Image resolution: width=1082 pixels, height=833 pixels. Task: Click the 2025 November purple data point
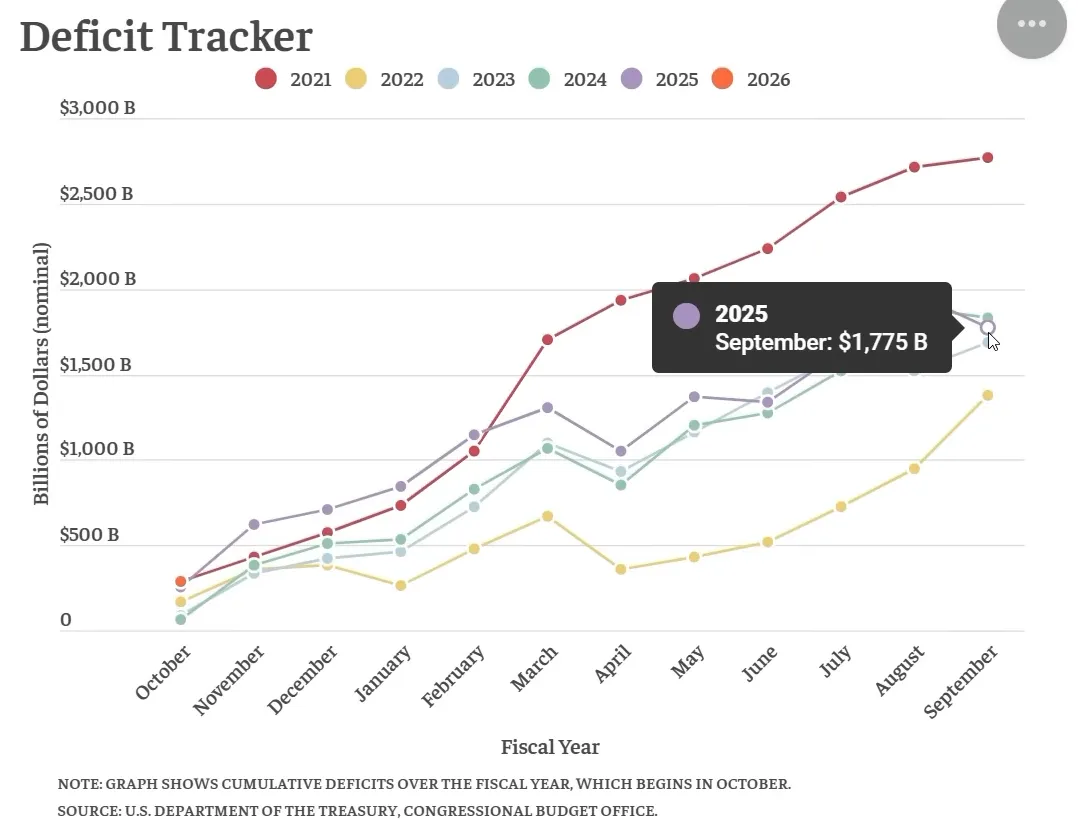254,524
